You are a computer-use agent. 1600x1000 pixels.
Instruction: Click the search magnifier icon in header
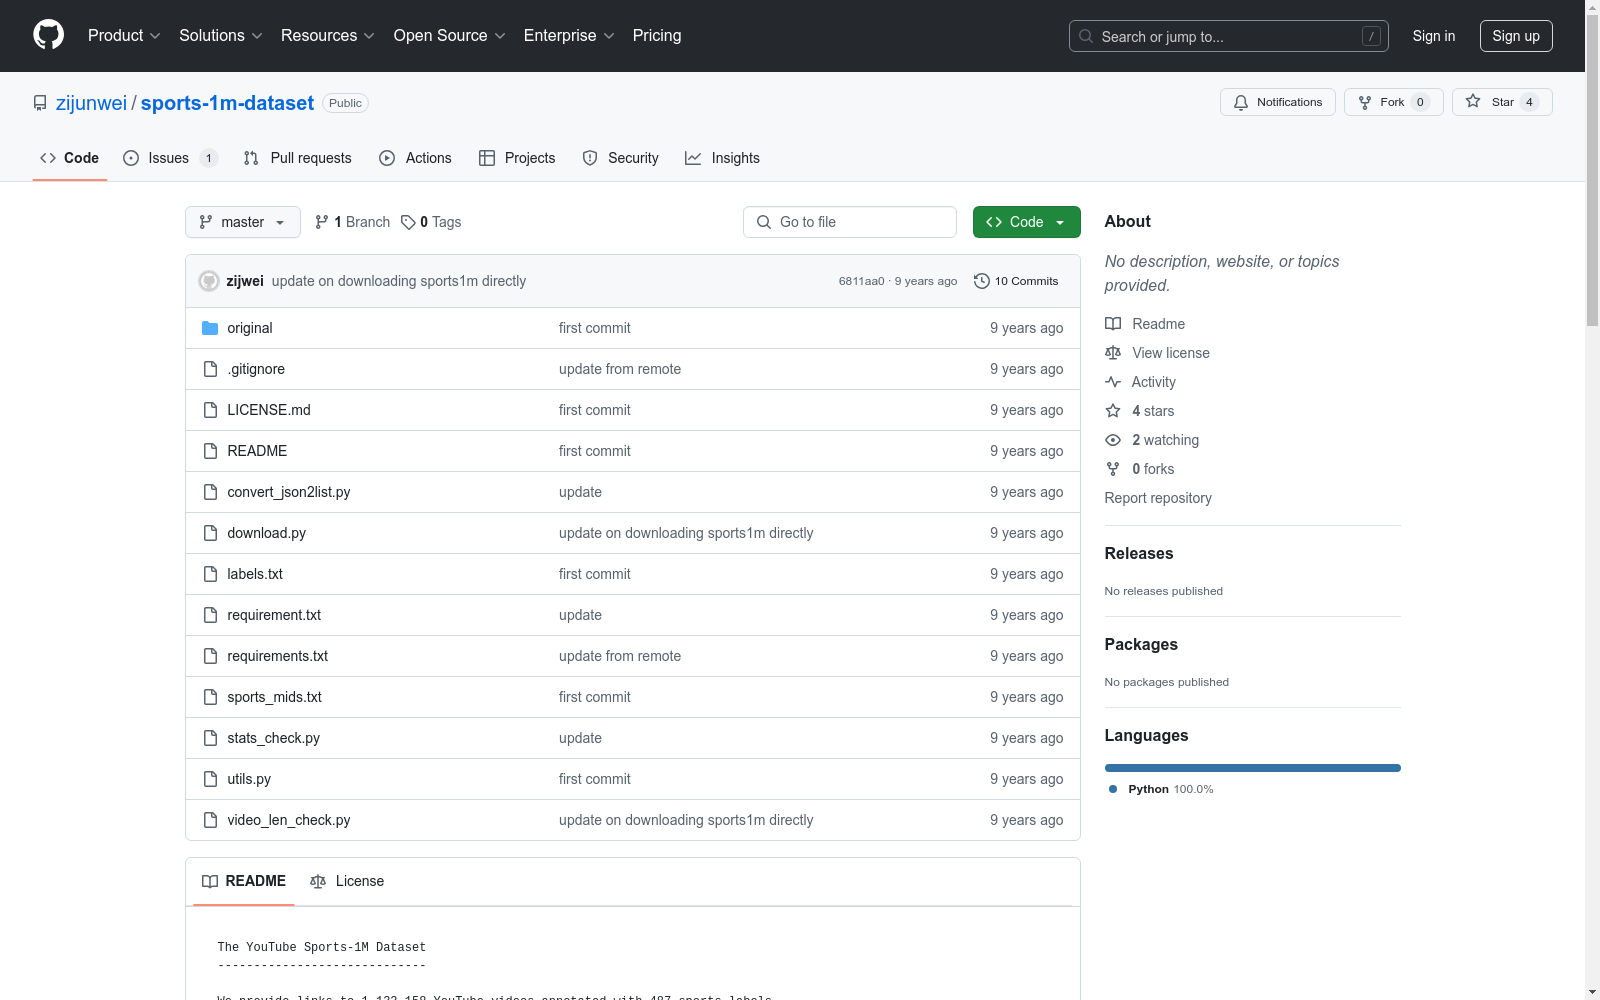[1086, 36]
